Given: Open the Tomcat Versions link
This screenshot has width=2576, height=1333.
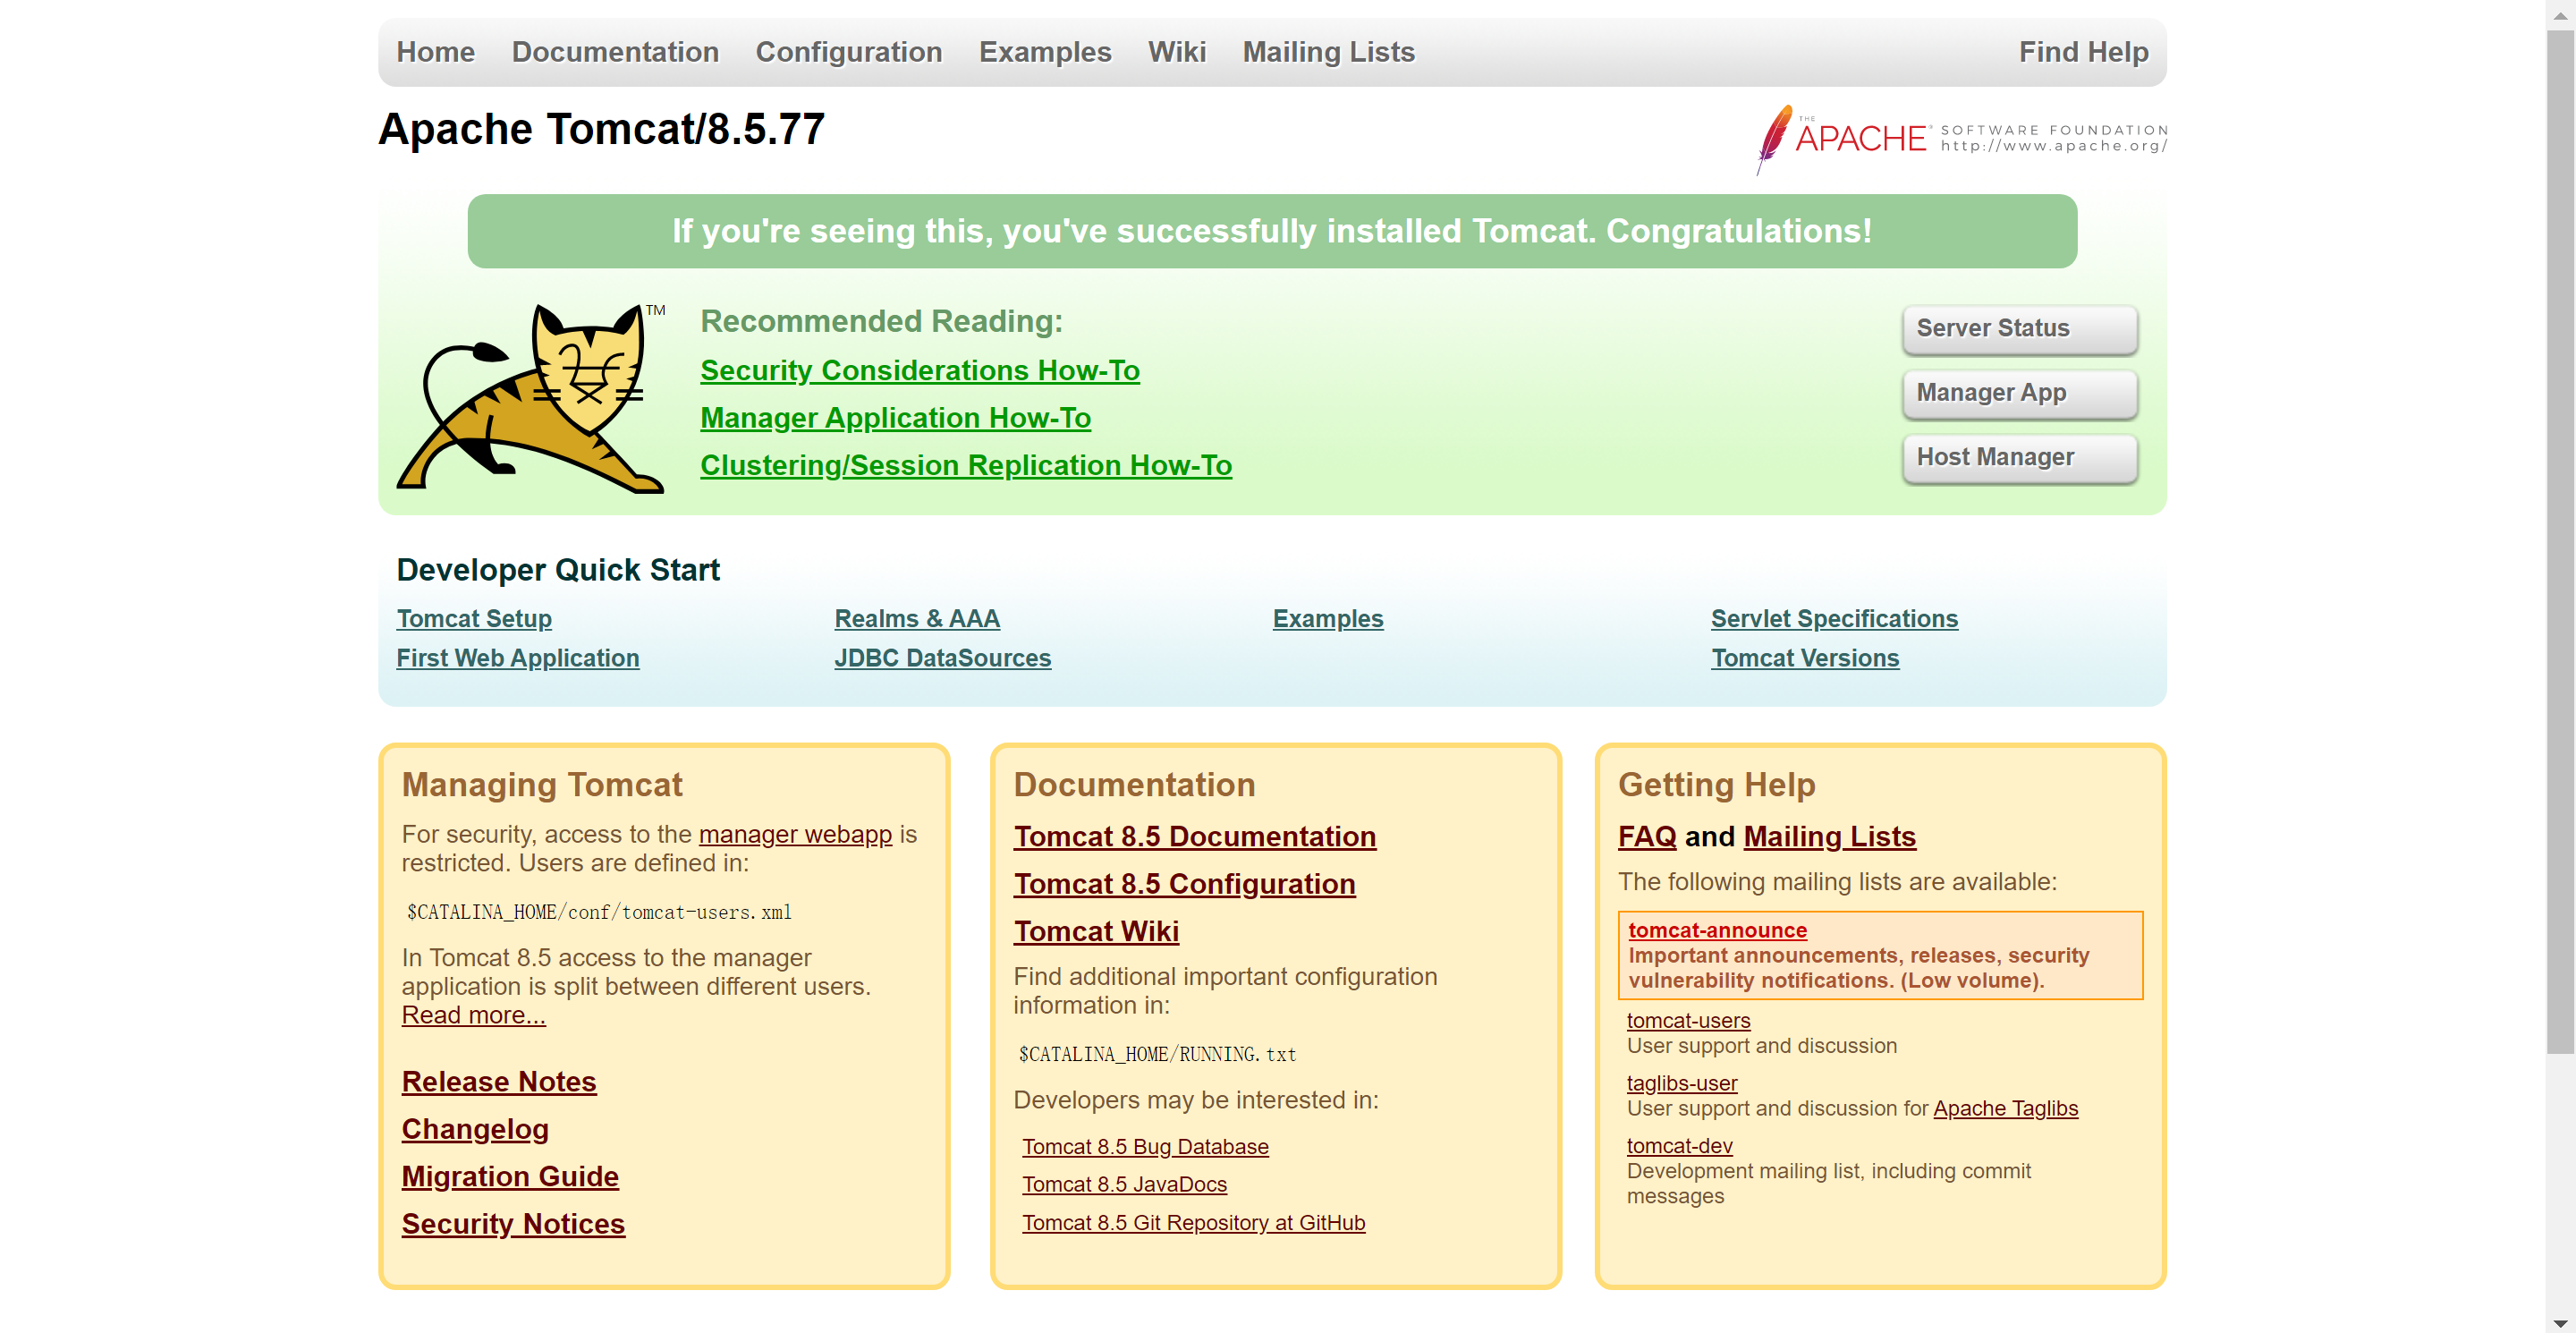Looking at the screenshot, I should [x=1804, y=658].
